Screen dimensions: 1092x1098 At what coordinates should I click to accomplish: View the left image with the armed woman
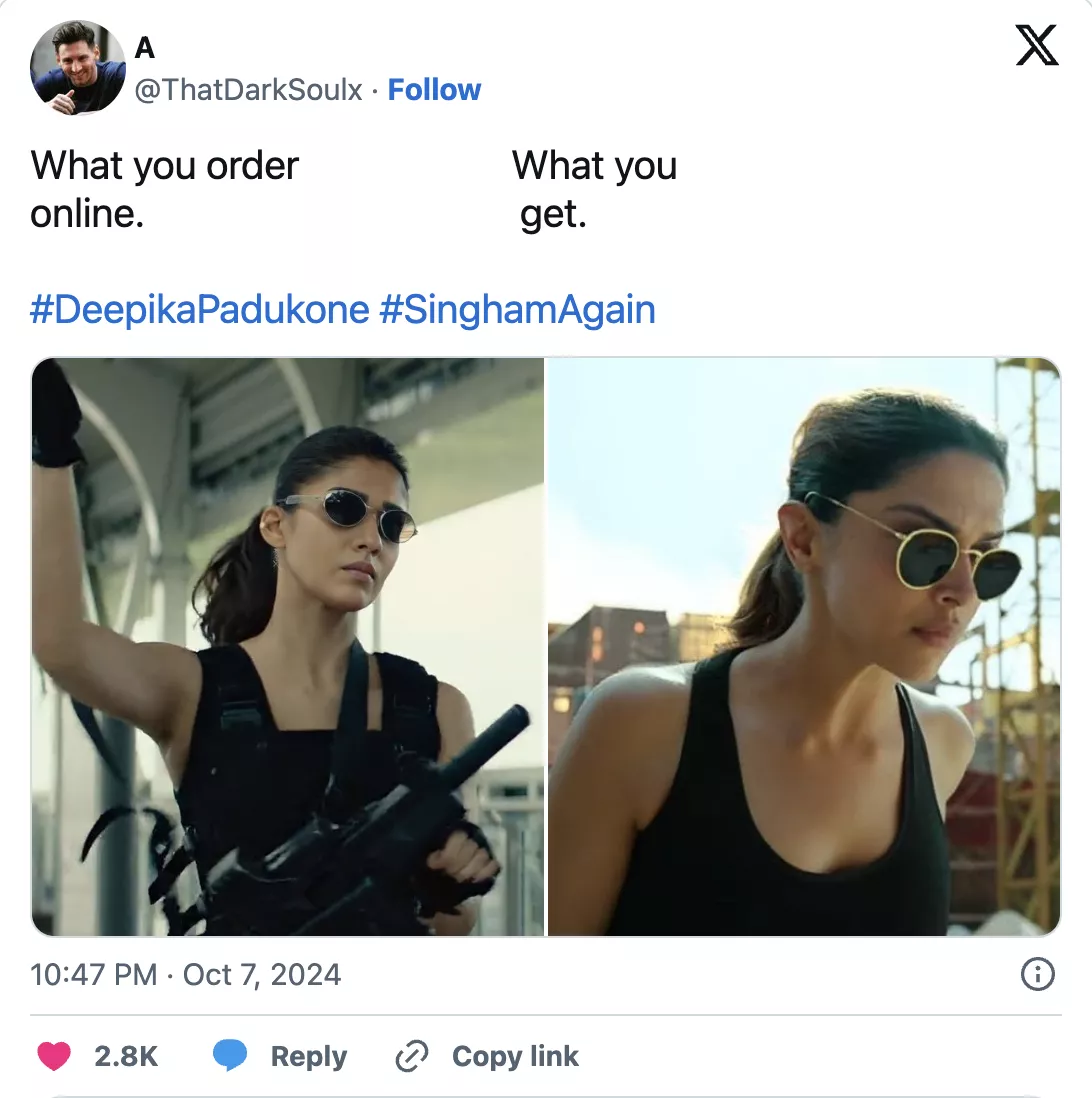pyautogui.click(x=288, y=647)
